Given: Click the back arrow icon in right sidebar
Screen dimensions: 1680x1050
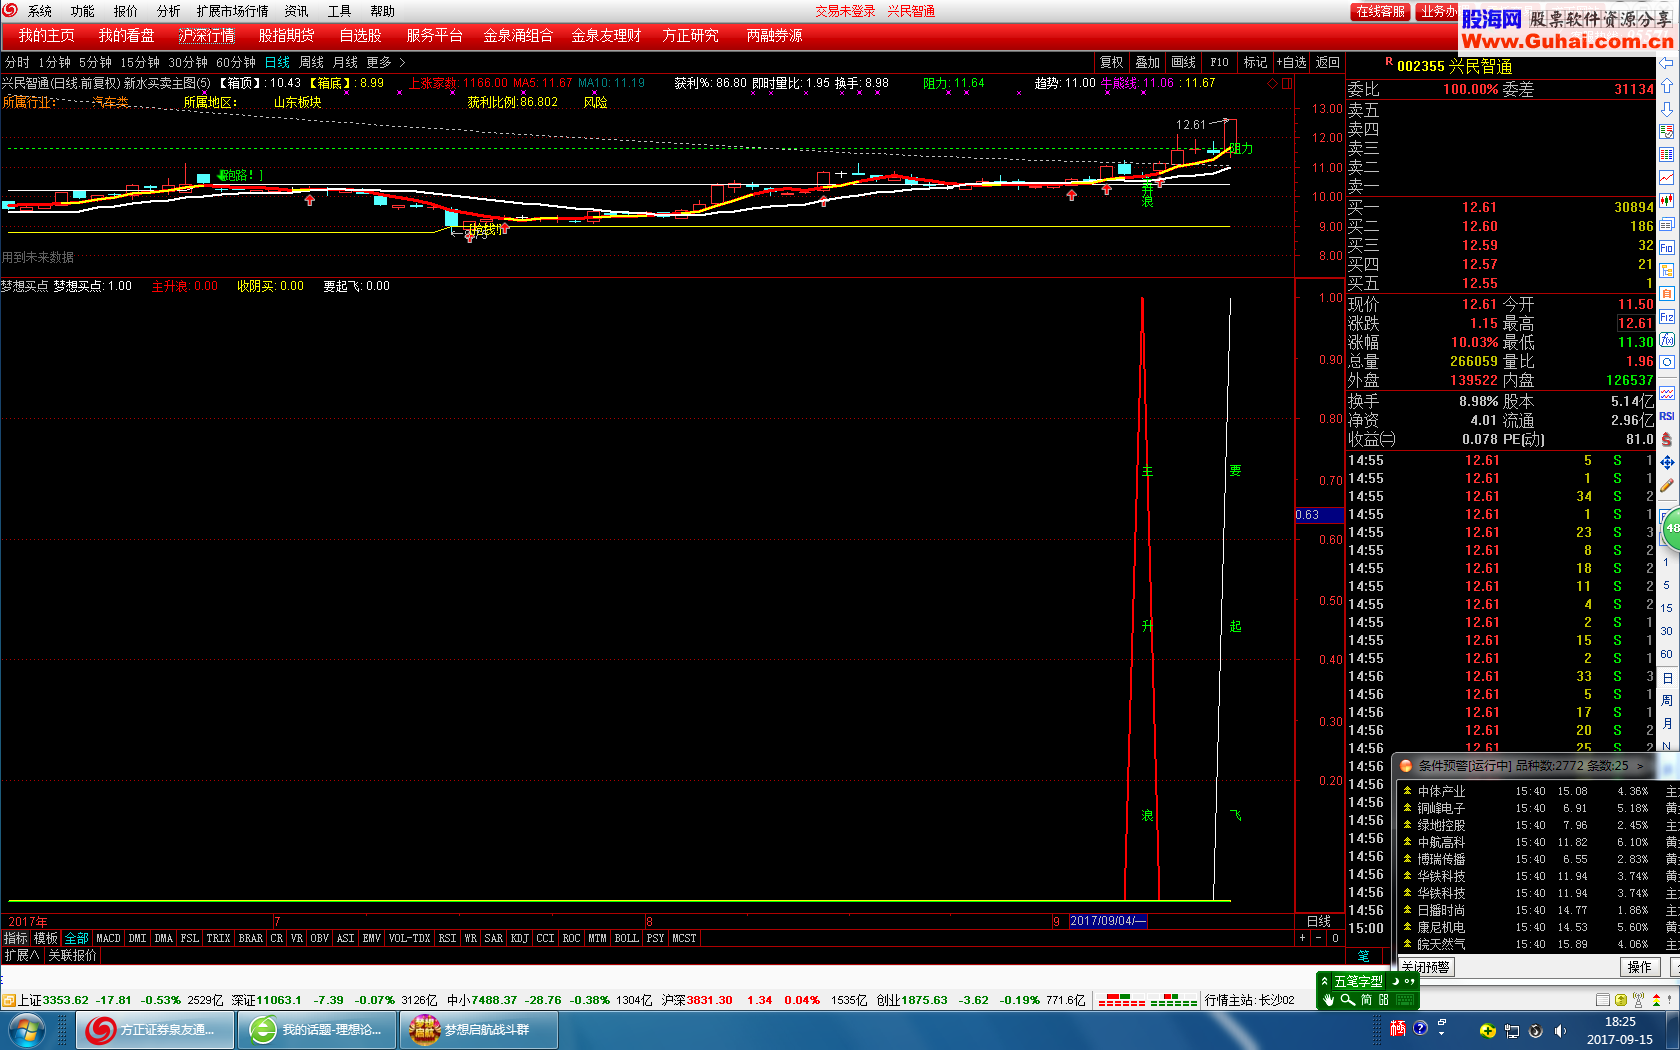Looking at the screenshot, I should point(1666,62).
